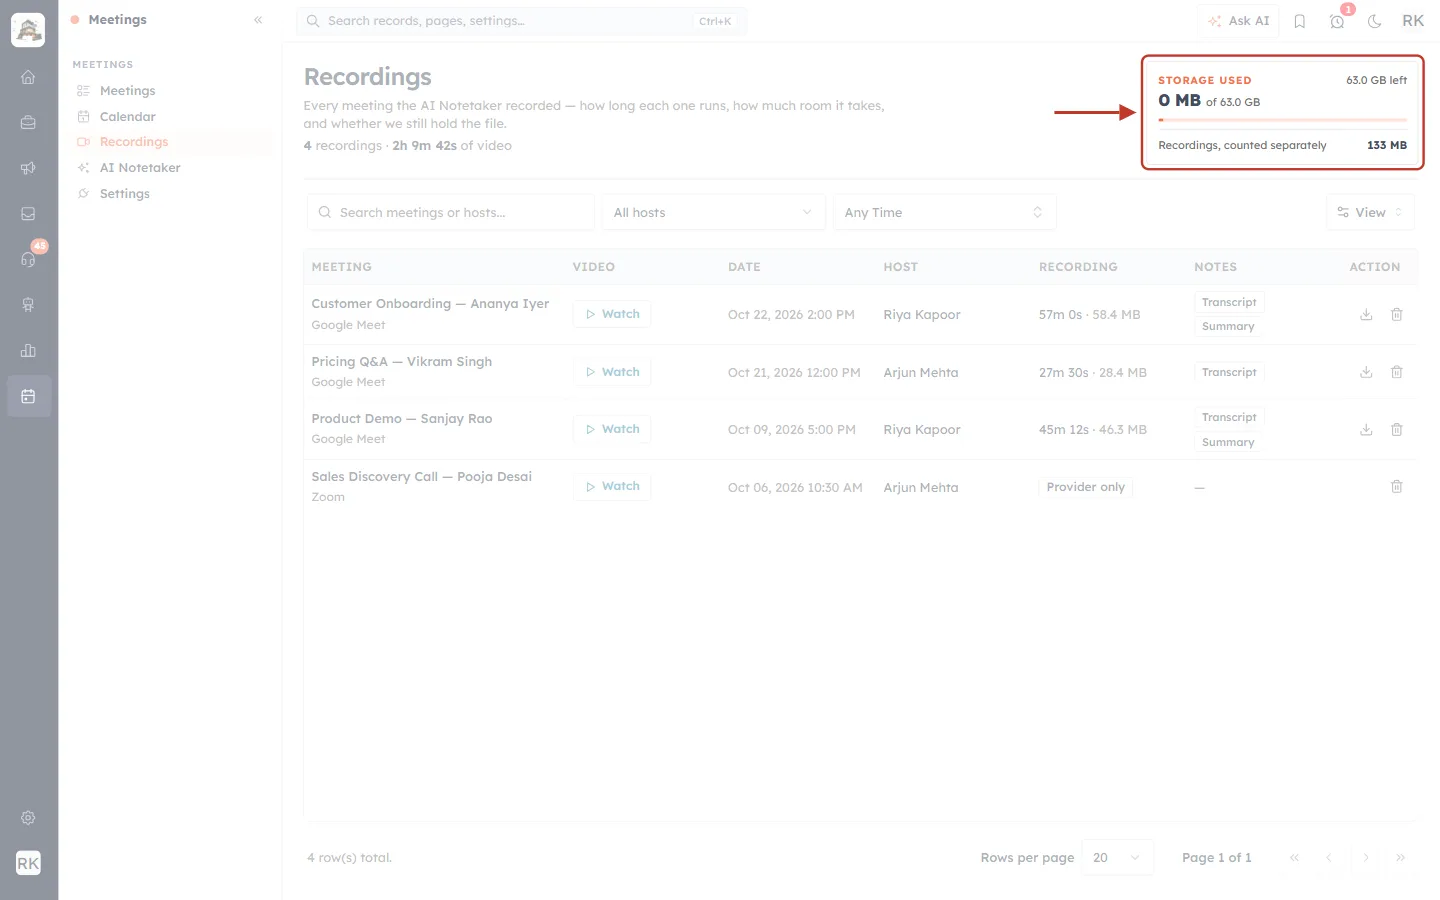Open the inbox tray icon

pos(28,214)
